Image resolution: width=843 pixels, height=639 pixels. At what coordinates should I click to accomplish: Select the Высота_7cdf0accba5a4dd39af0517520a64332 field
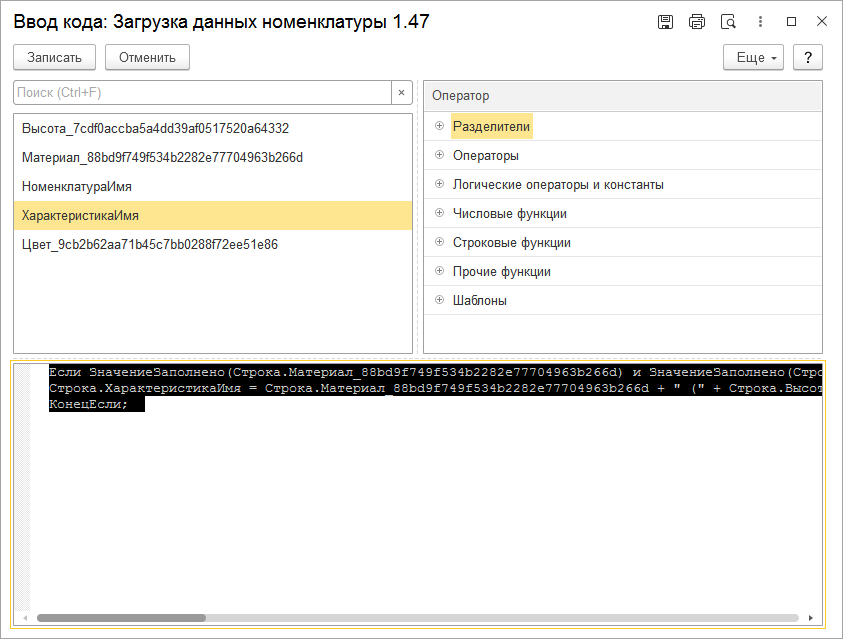tap(155, 128)
